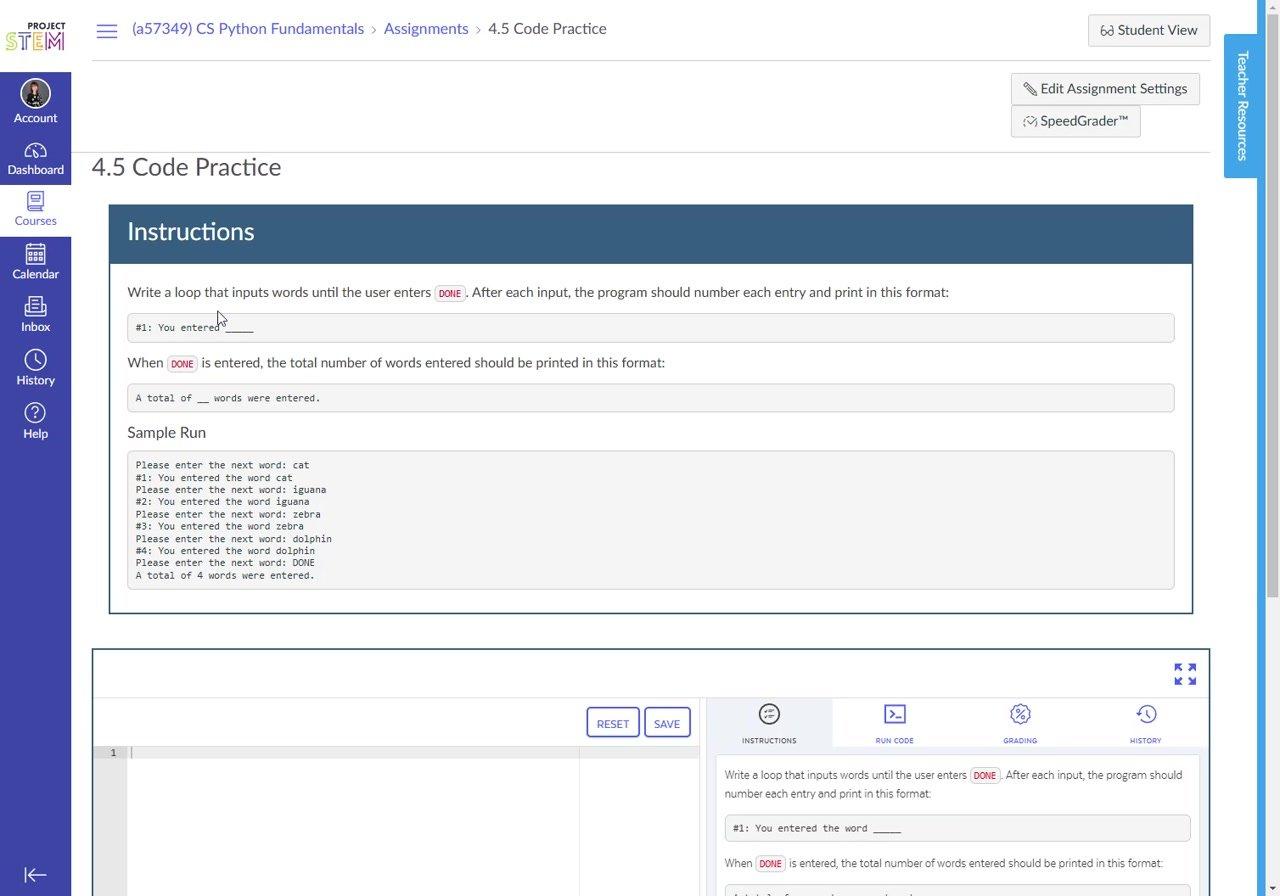This screenshot has height=896, width=1280.
Task: Switch to the Run Code tab
Action: 894,724
